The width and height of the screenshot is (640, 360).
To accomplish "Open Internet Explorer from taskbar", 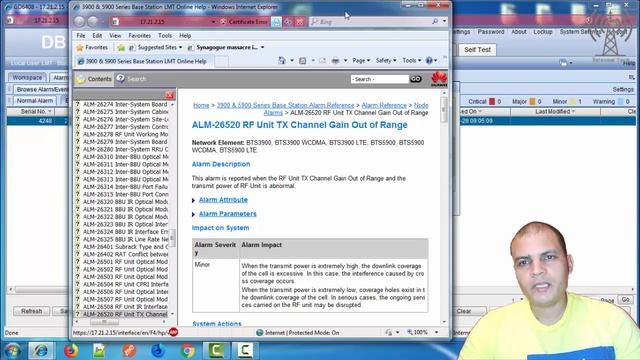I will click(40, 351).
